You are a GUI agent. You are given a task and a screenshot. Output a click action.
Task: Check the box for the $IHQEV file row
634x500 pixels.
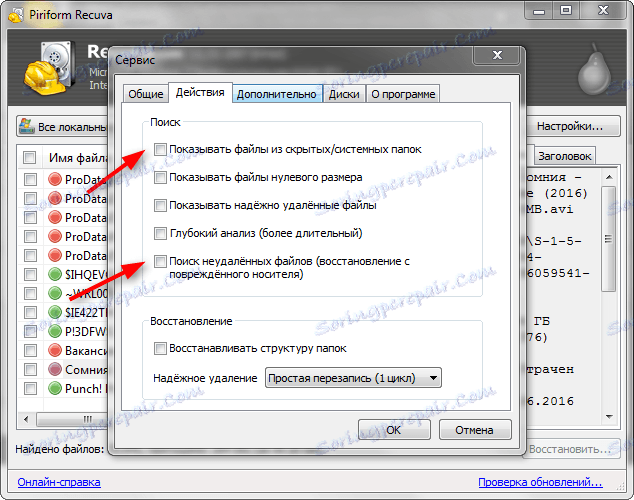[30, 274]
